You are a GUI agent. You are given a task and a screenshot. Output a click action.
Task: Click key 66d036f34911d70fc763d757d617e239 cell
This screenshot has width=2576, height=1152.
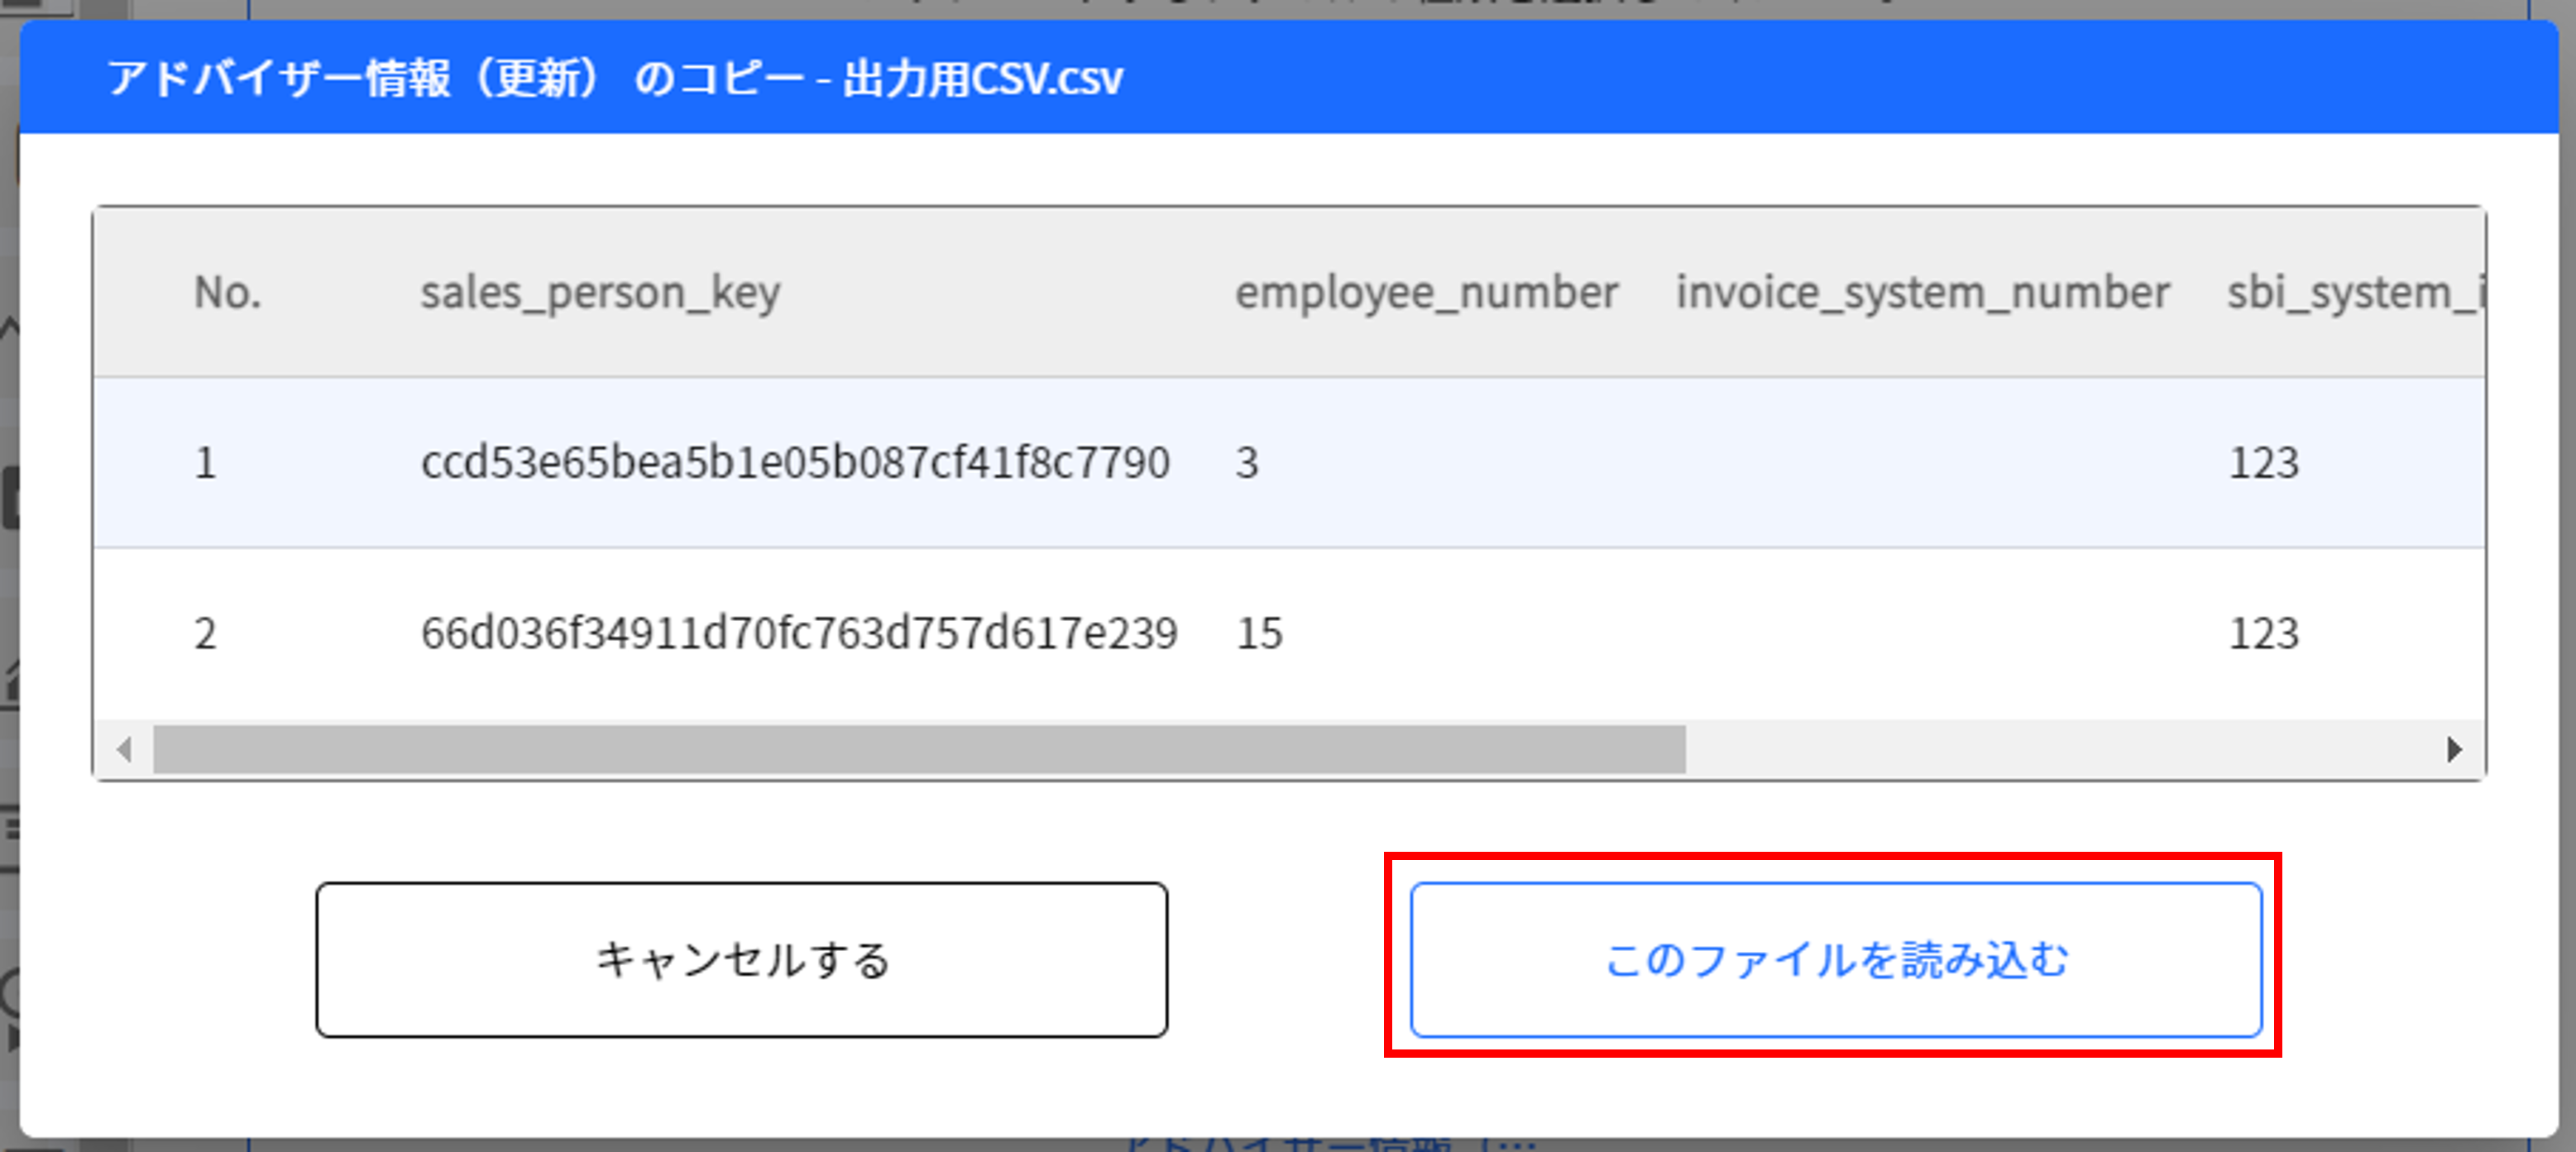point(799,633)
